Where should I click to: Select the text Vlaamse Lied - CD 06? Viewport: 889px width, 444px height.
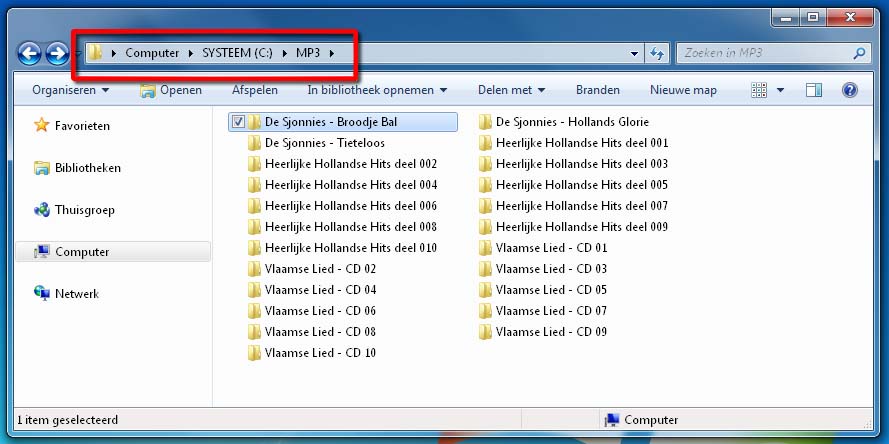pyautogui.click(x=320, y=311)
